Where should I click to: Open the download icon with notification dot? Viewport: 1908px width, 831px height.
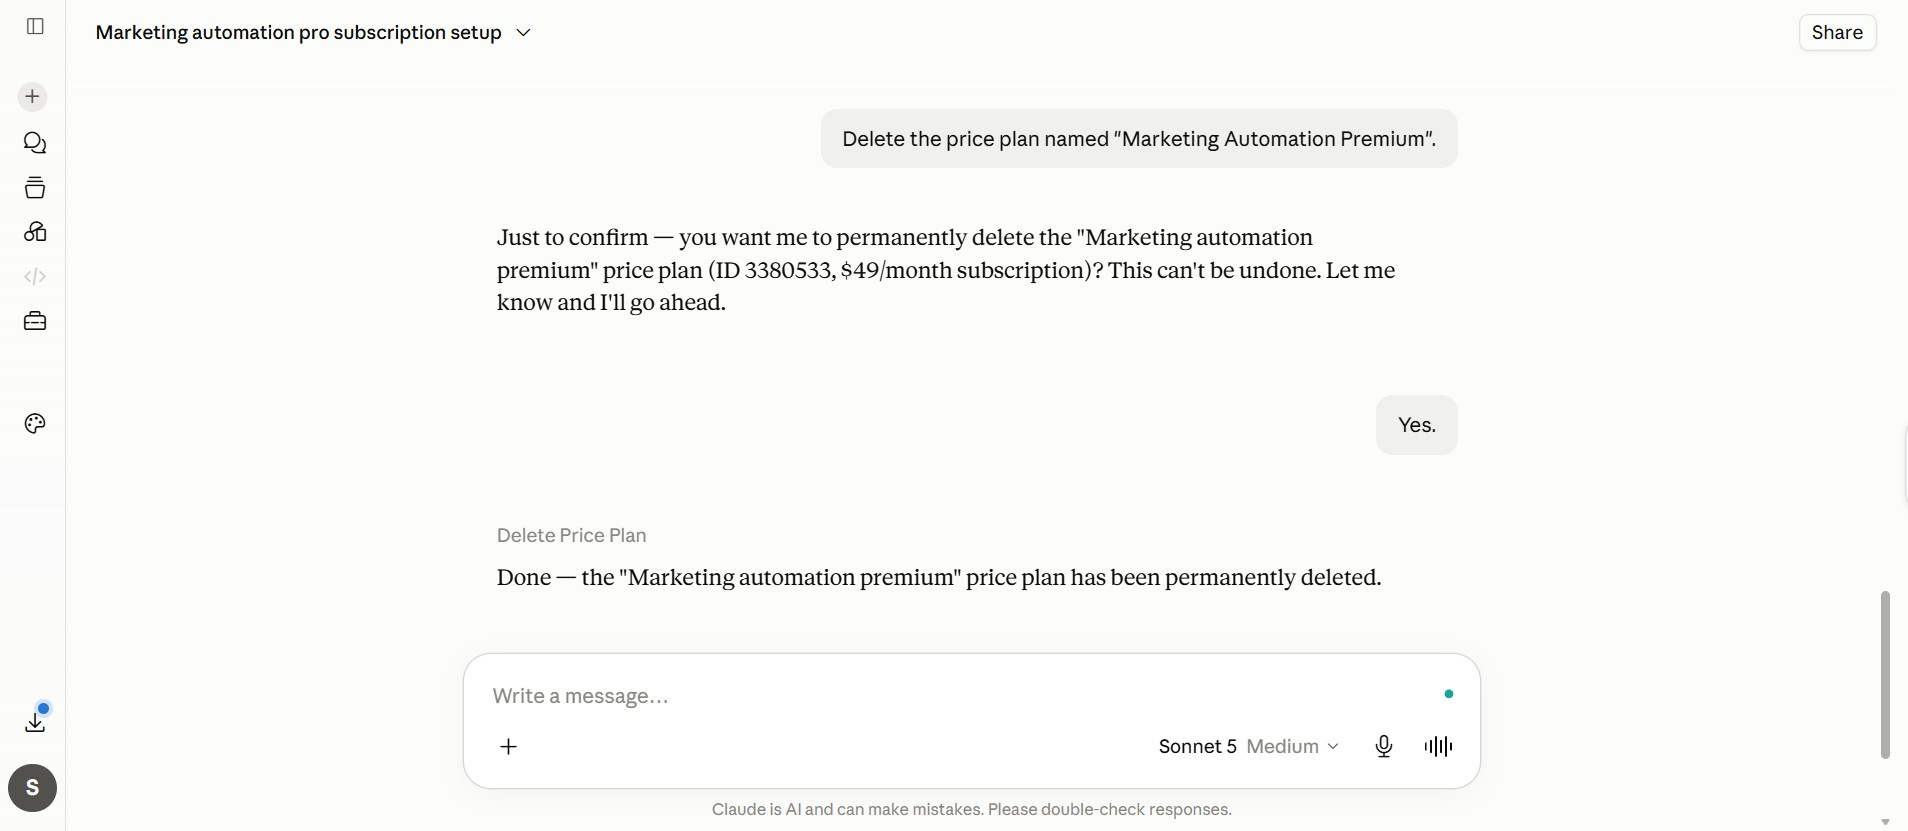tap(35, 720)
